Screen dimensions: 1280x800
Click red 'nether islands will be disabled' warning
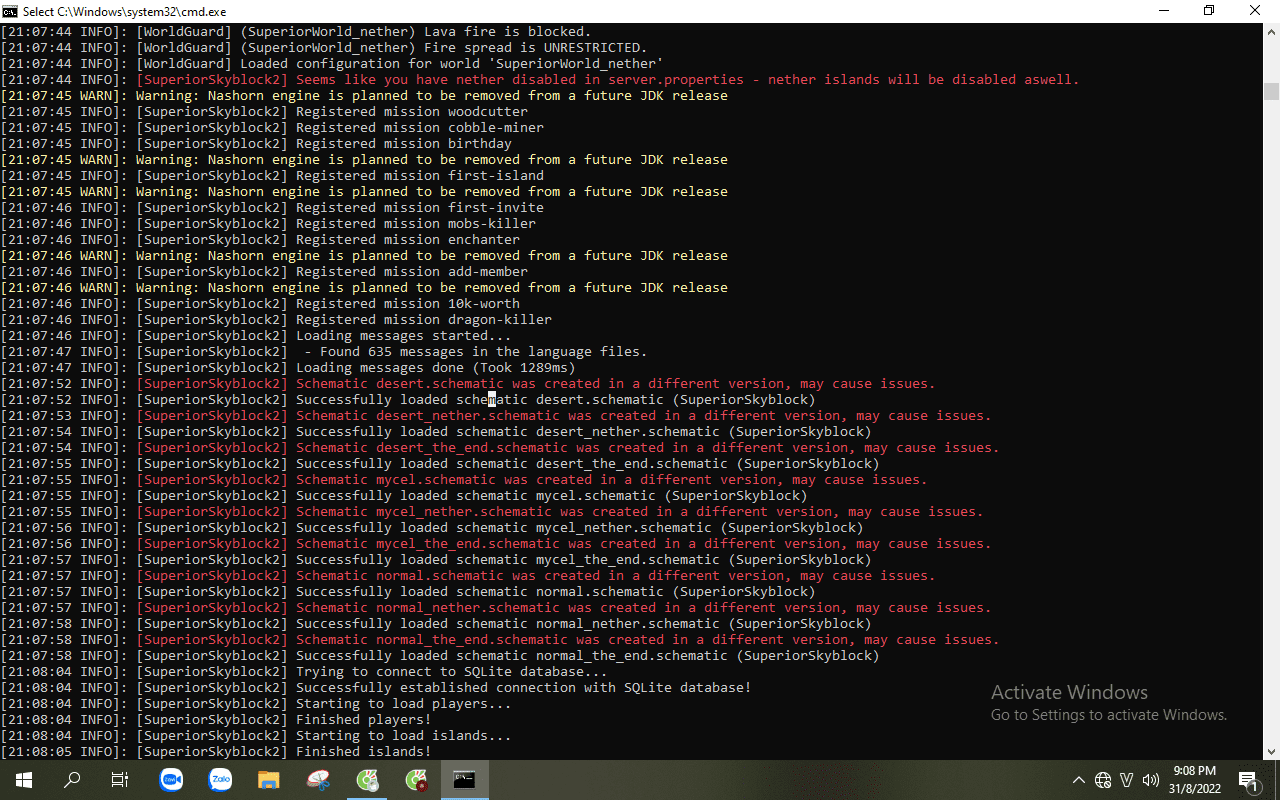[540, 80]
